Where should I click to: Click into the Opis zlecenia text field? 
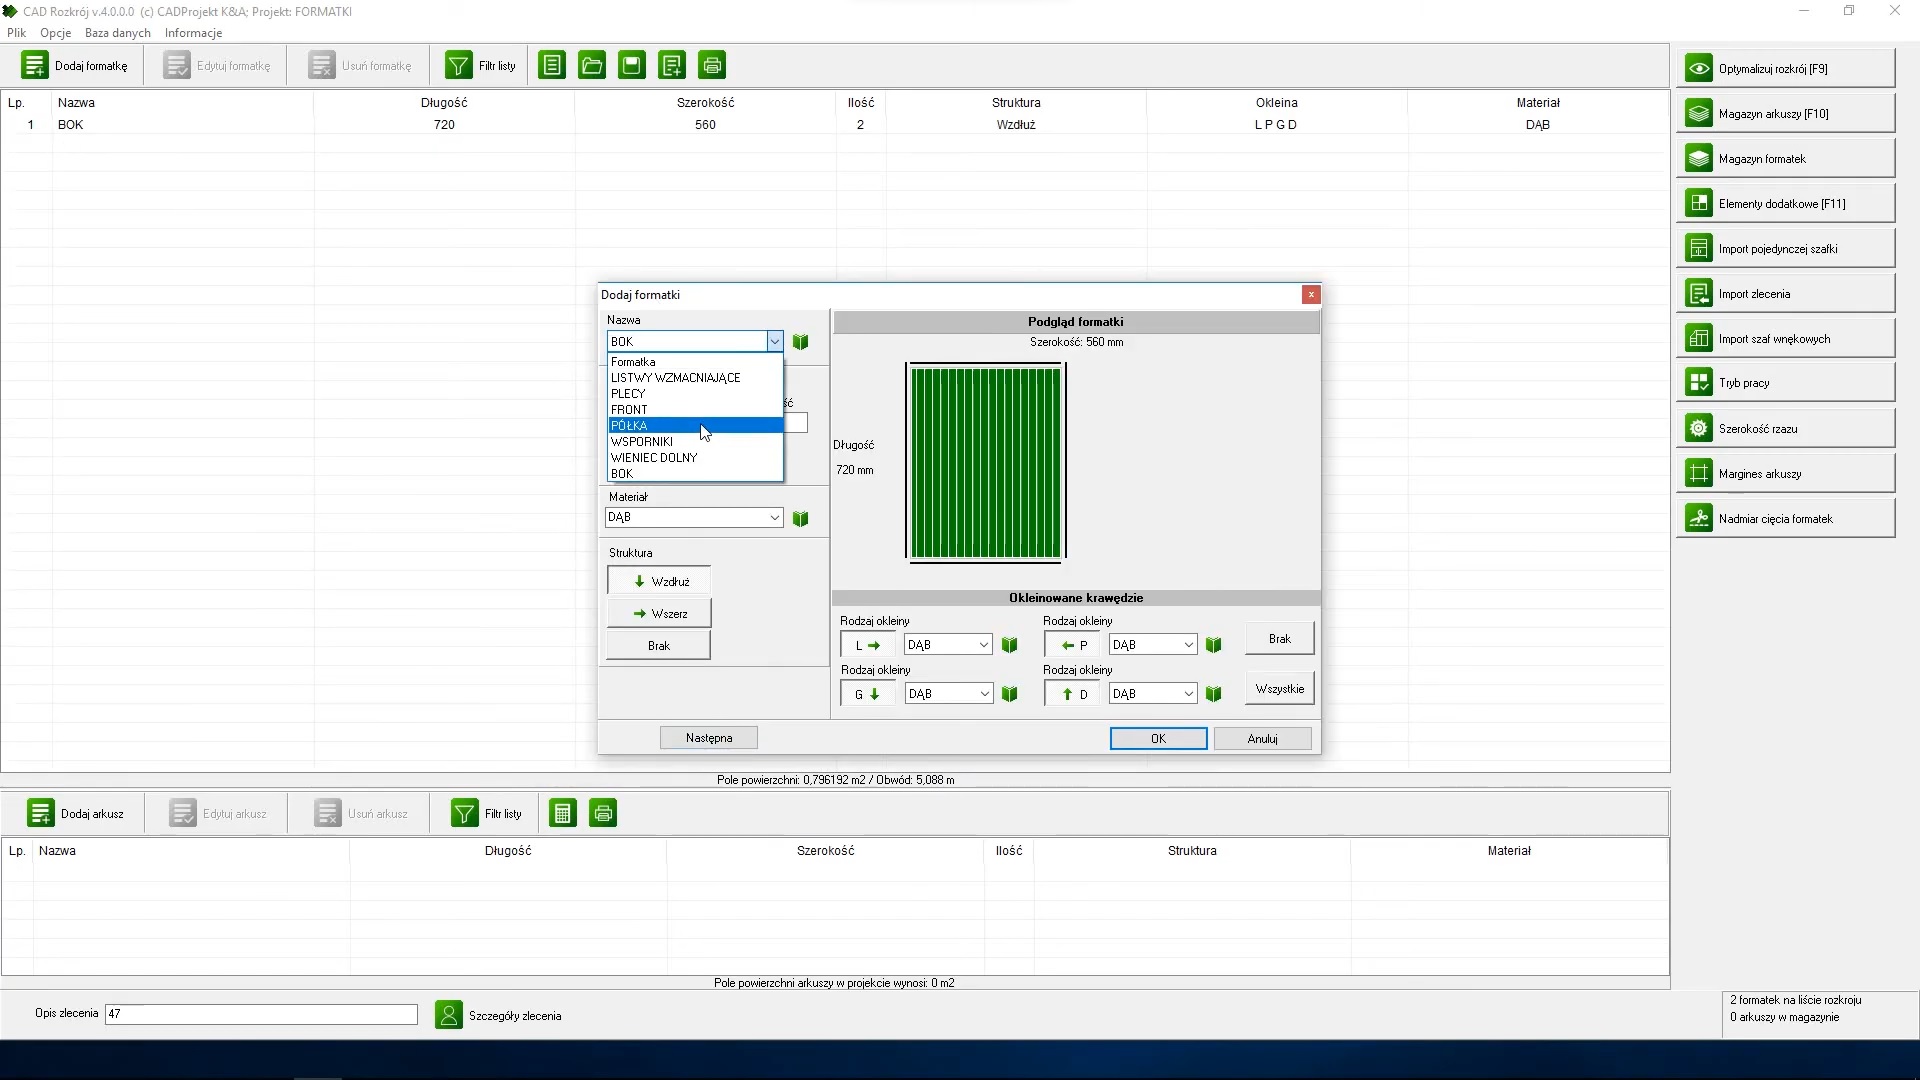pos(261,1014)
